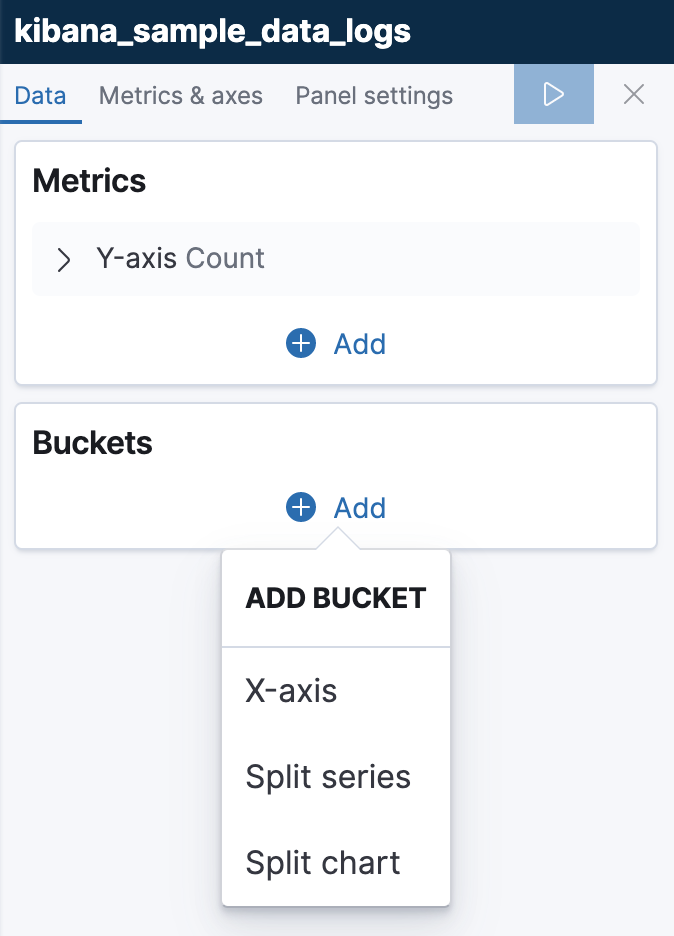This screenshot has height=936, width=674.
Task: Choose X-axis from the Add Bucket menu
Action: tap(291, 691)
